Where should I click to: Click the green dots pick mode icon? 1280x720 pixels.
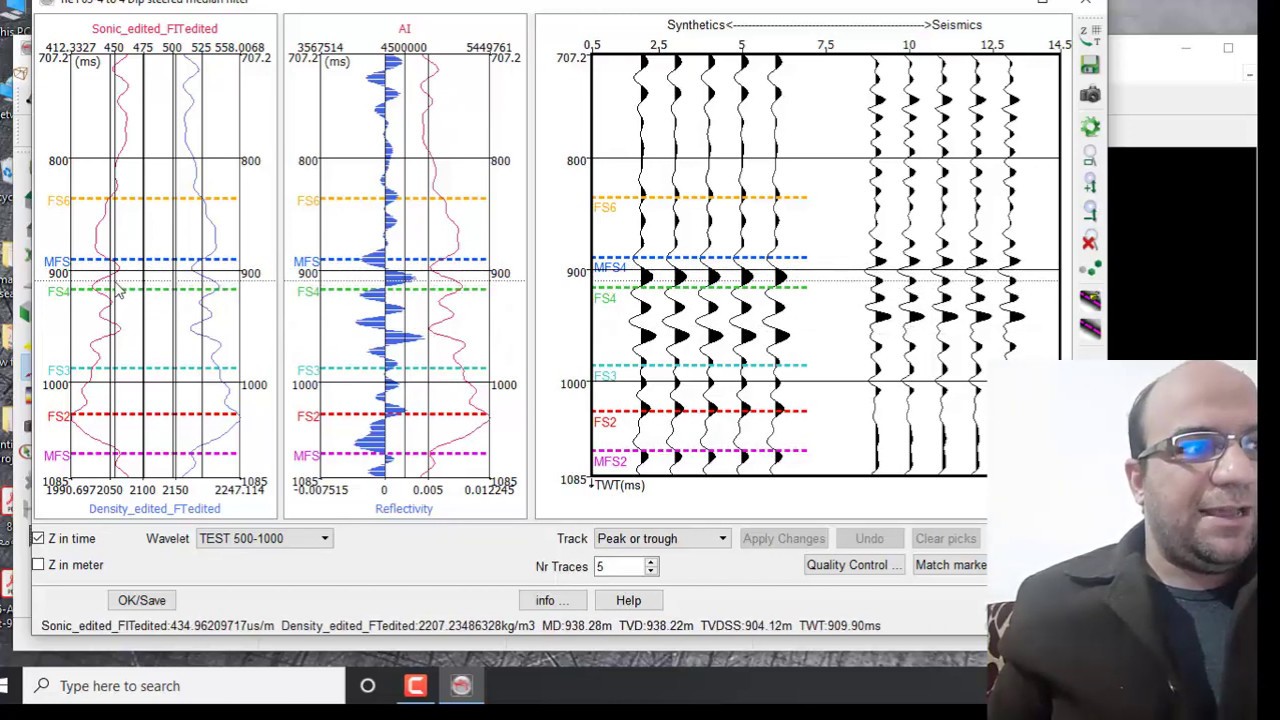tap(1090, 270)
